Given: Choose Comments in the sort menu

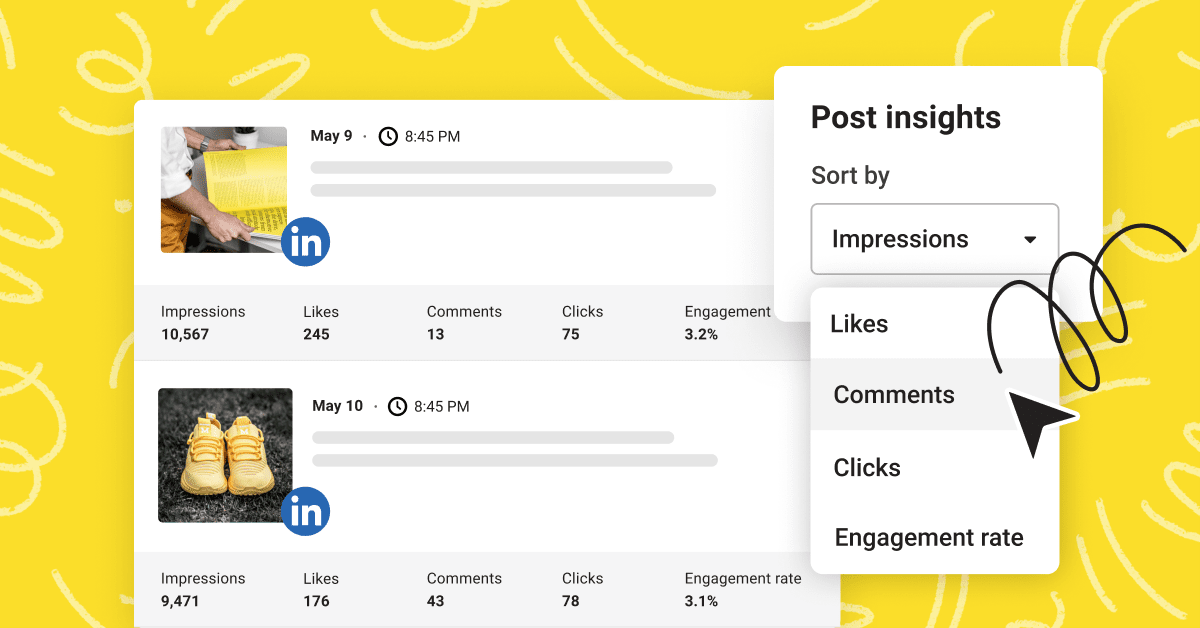Looking at the screenshot, I should 894,394.
